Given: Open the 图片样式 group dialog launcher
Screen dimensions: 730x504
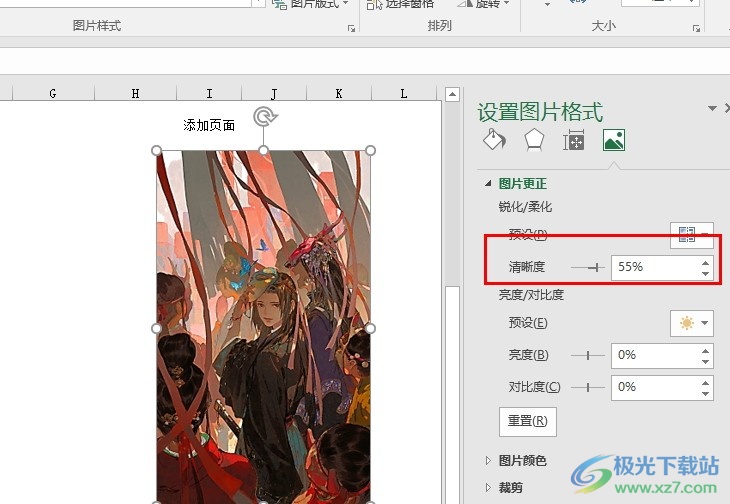Looking at the screenshot, I should [x=351, y=28].
